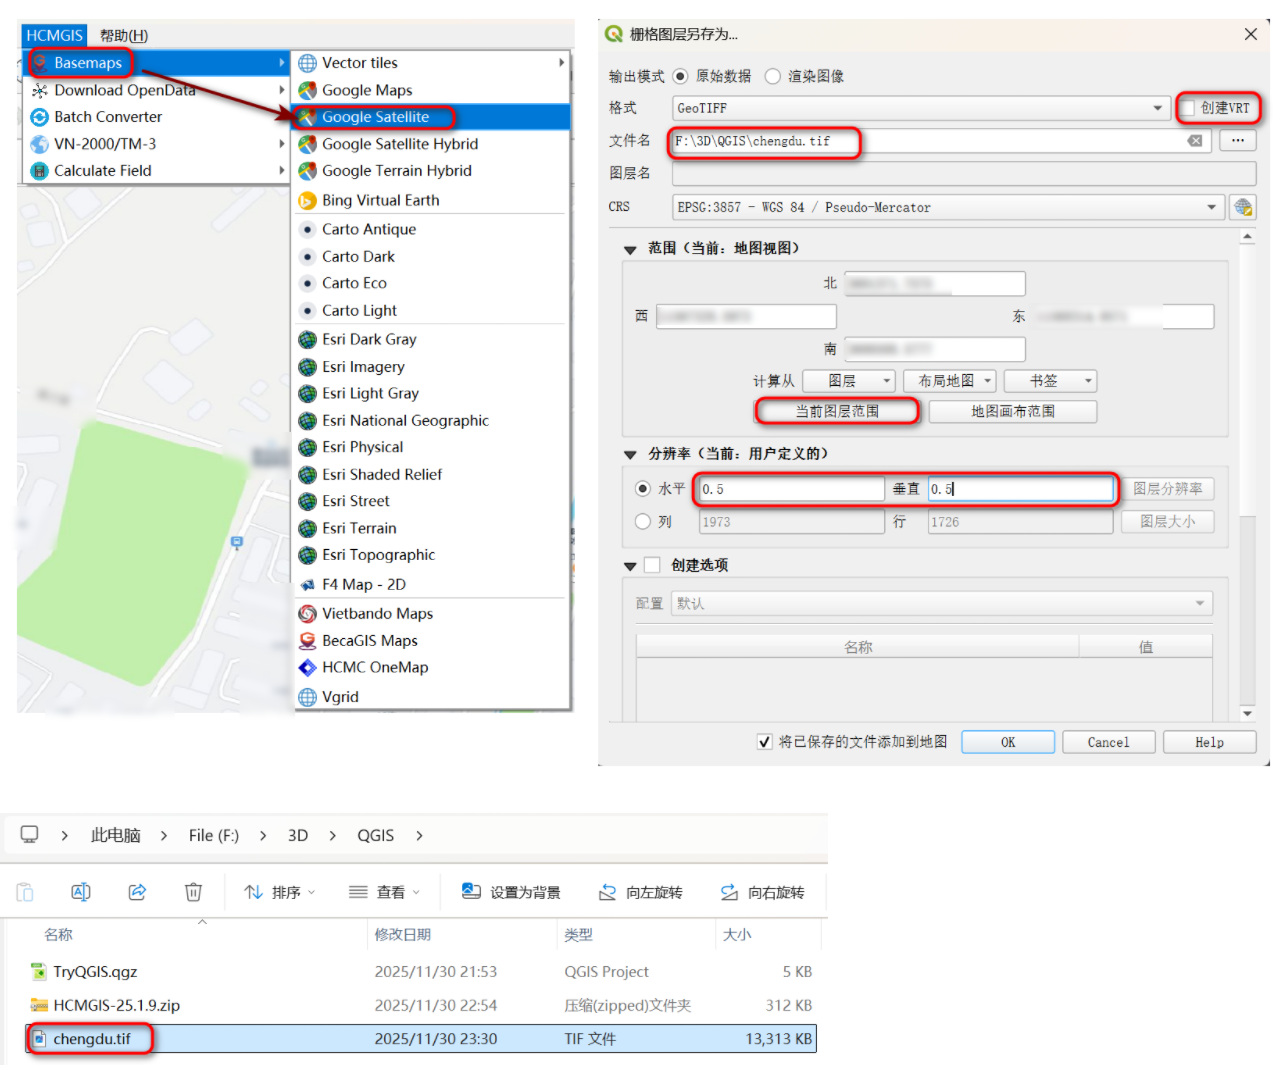Screen dimensions: 1279x1065
Task: Click the delete trash icon in Explorer
Action: [x=193, y=892]
